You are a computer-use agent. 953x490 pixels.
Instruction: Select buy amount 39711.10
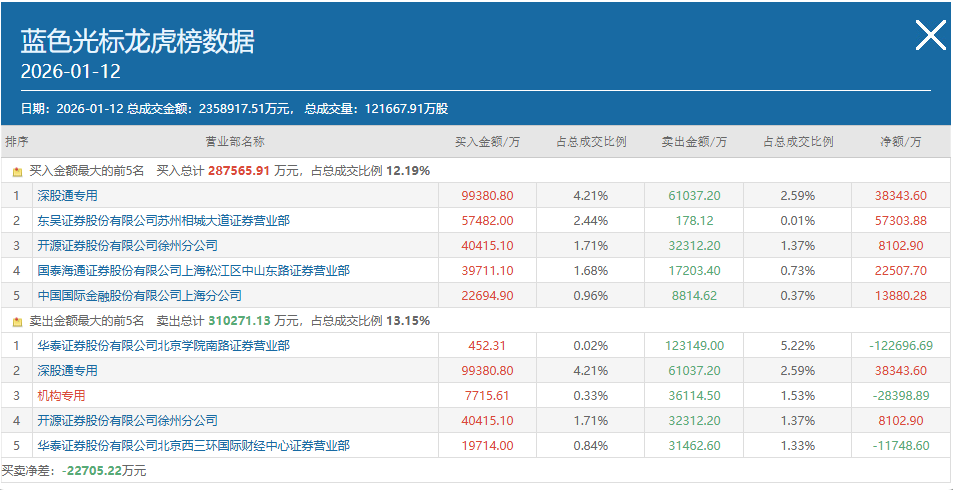point(487,271)
